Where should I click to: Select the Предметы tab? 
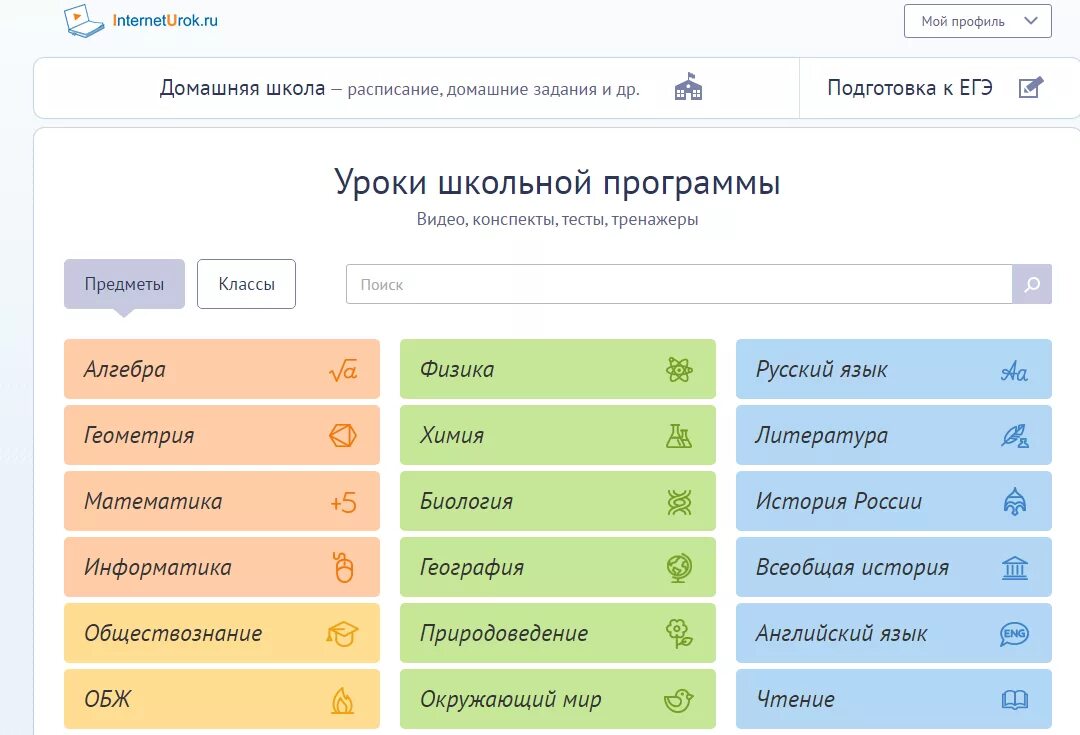point(124,283)
